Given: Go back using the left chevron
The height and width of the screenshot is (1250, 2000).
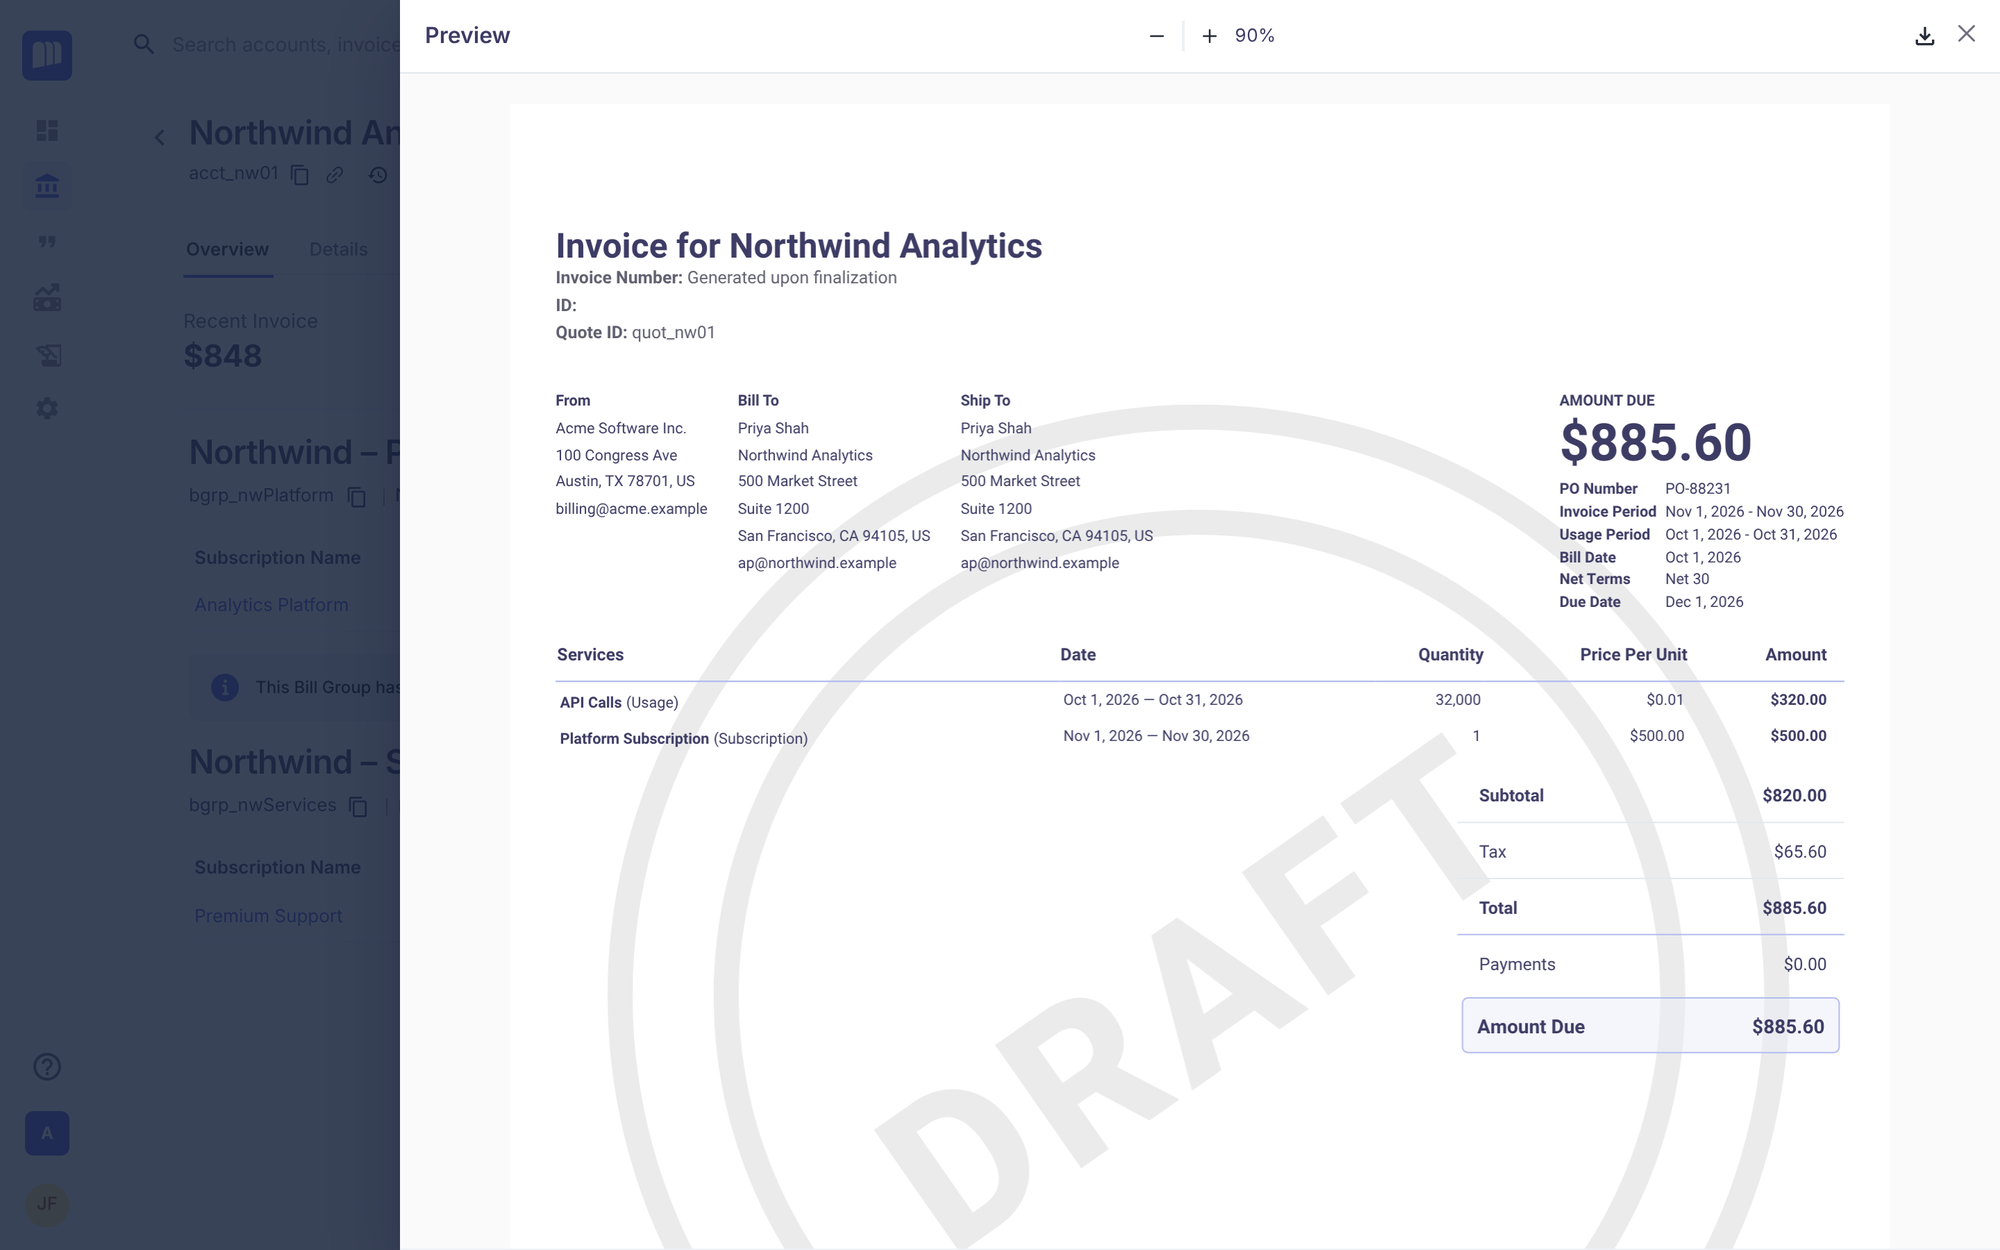Looking at the screenshot, I should [160, 138].
